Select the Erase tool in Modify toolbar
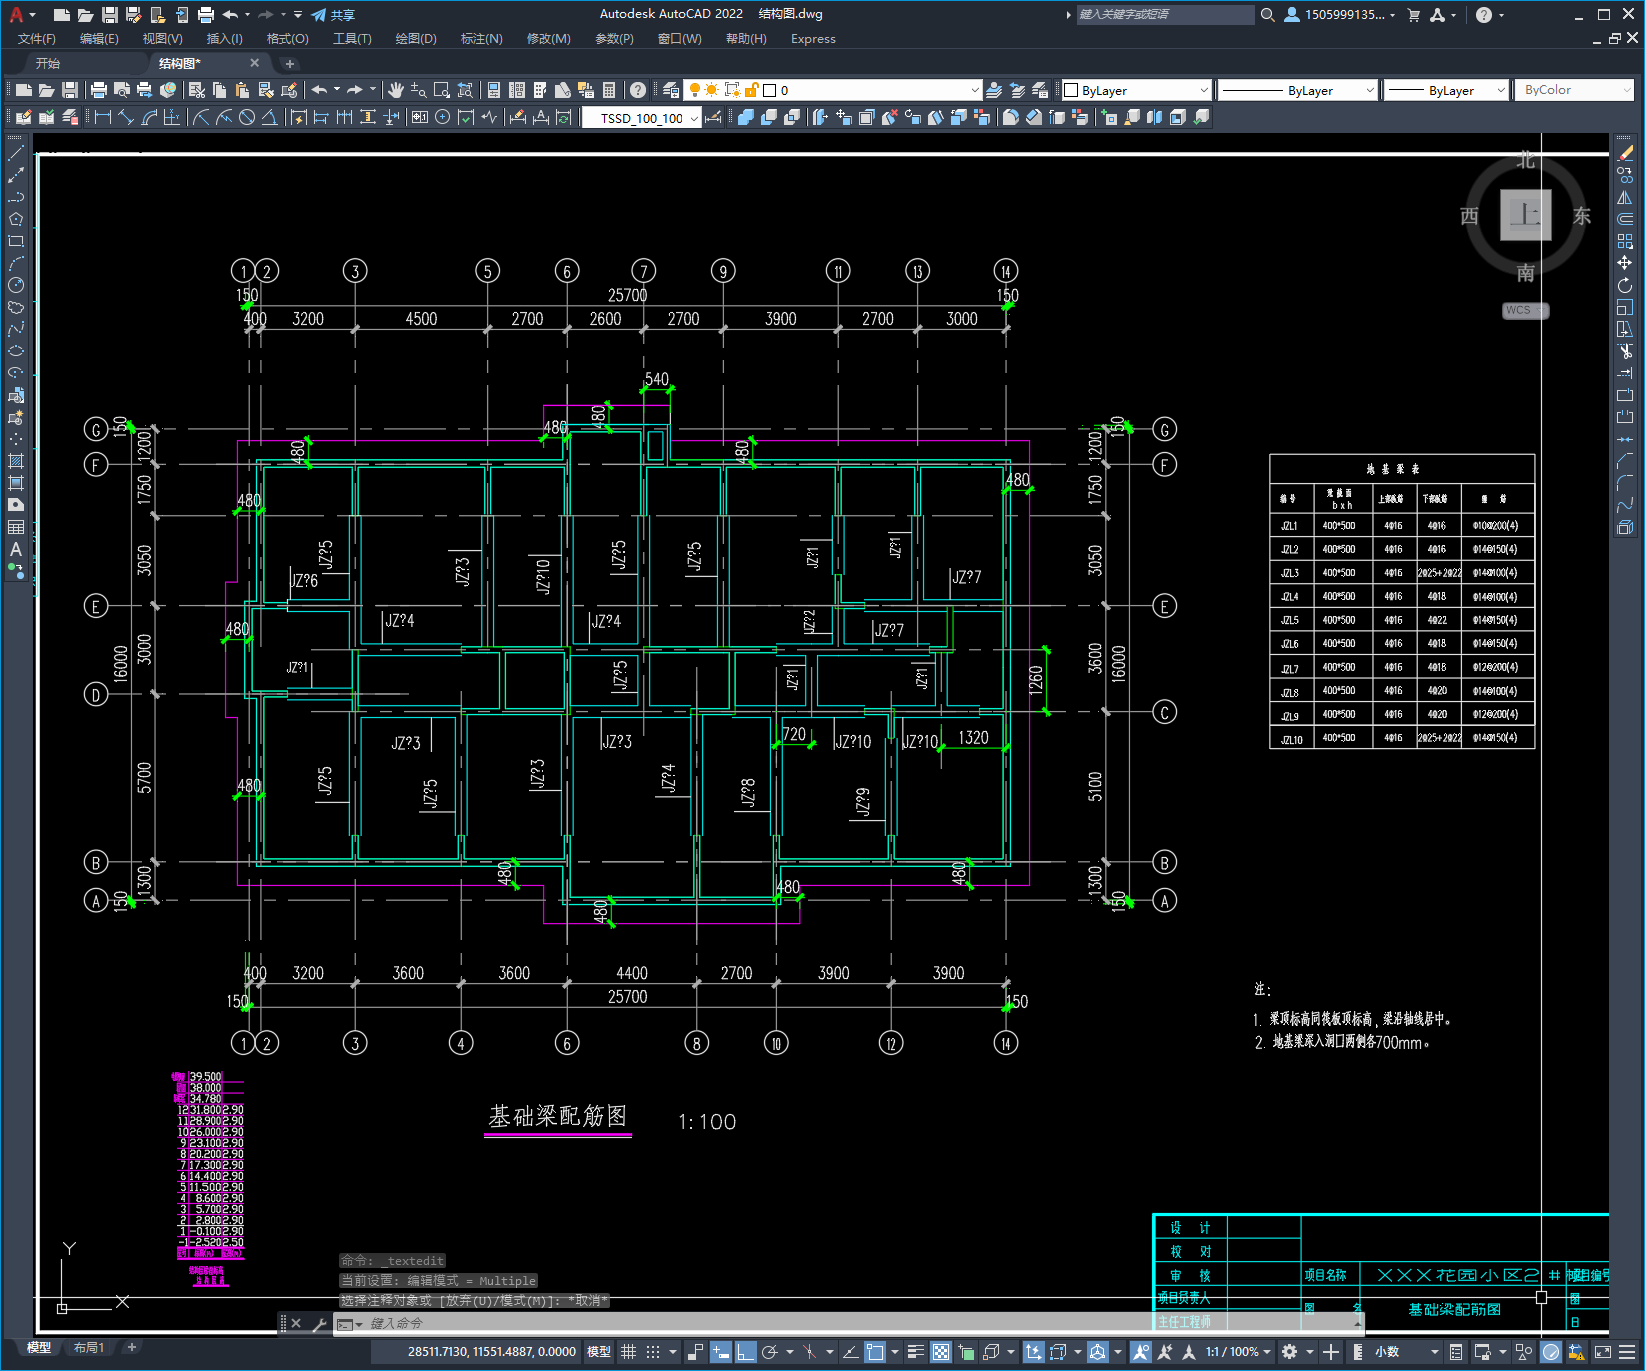The height and width of the screenshot is (1371, 1645). coord(1625,153)
